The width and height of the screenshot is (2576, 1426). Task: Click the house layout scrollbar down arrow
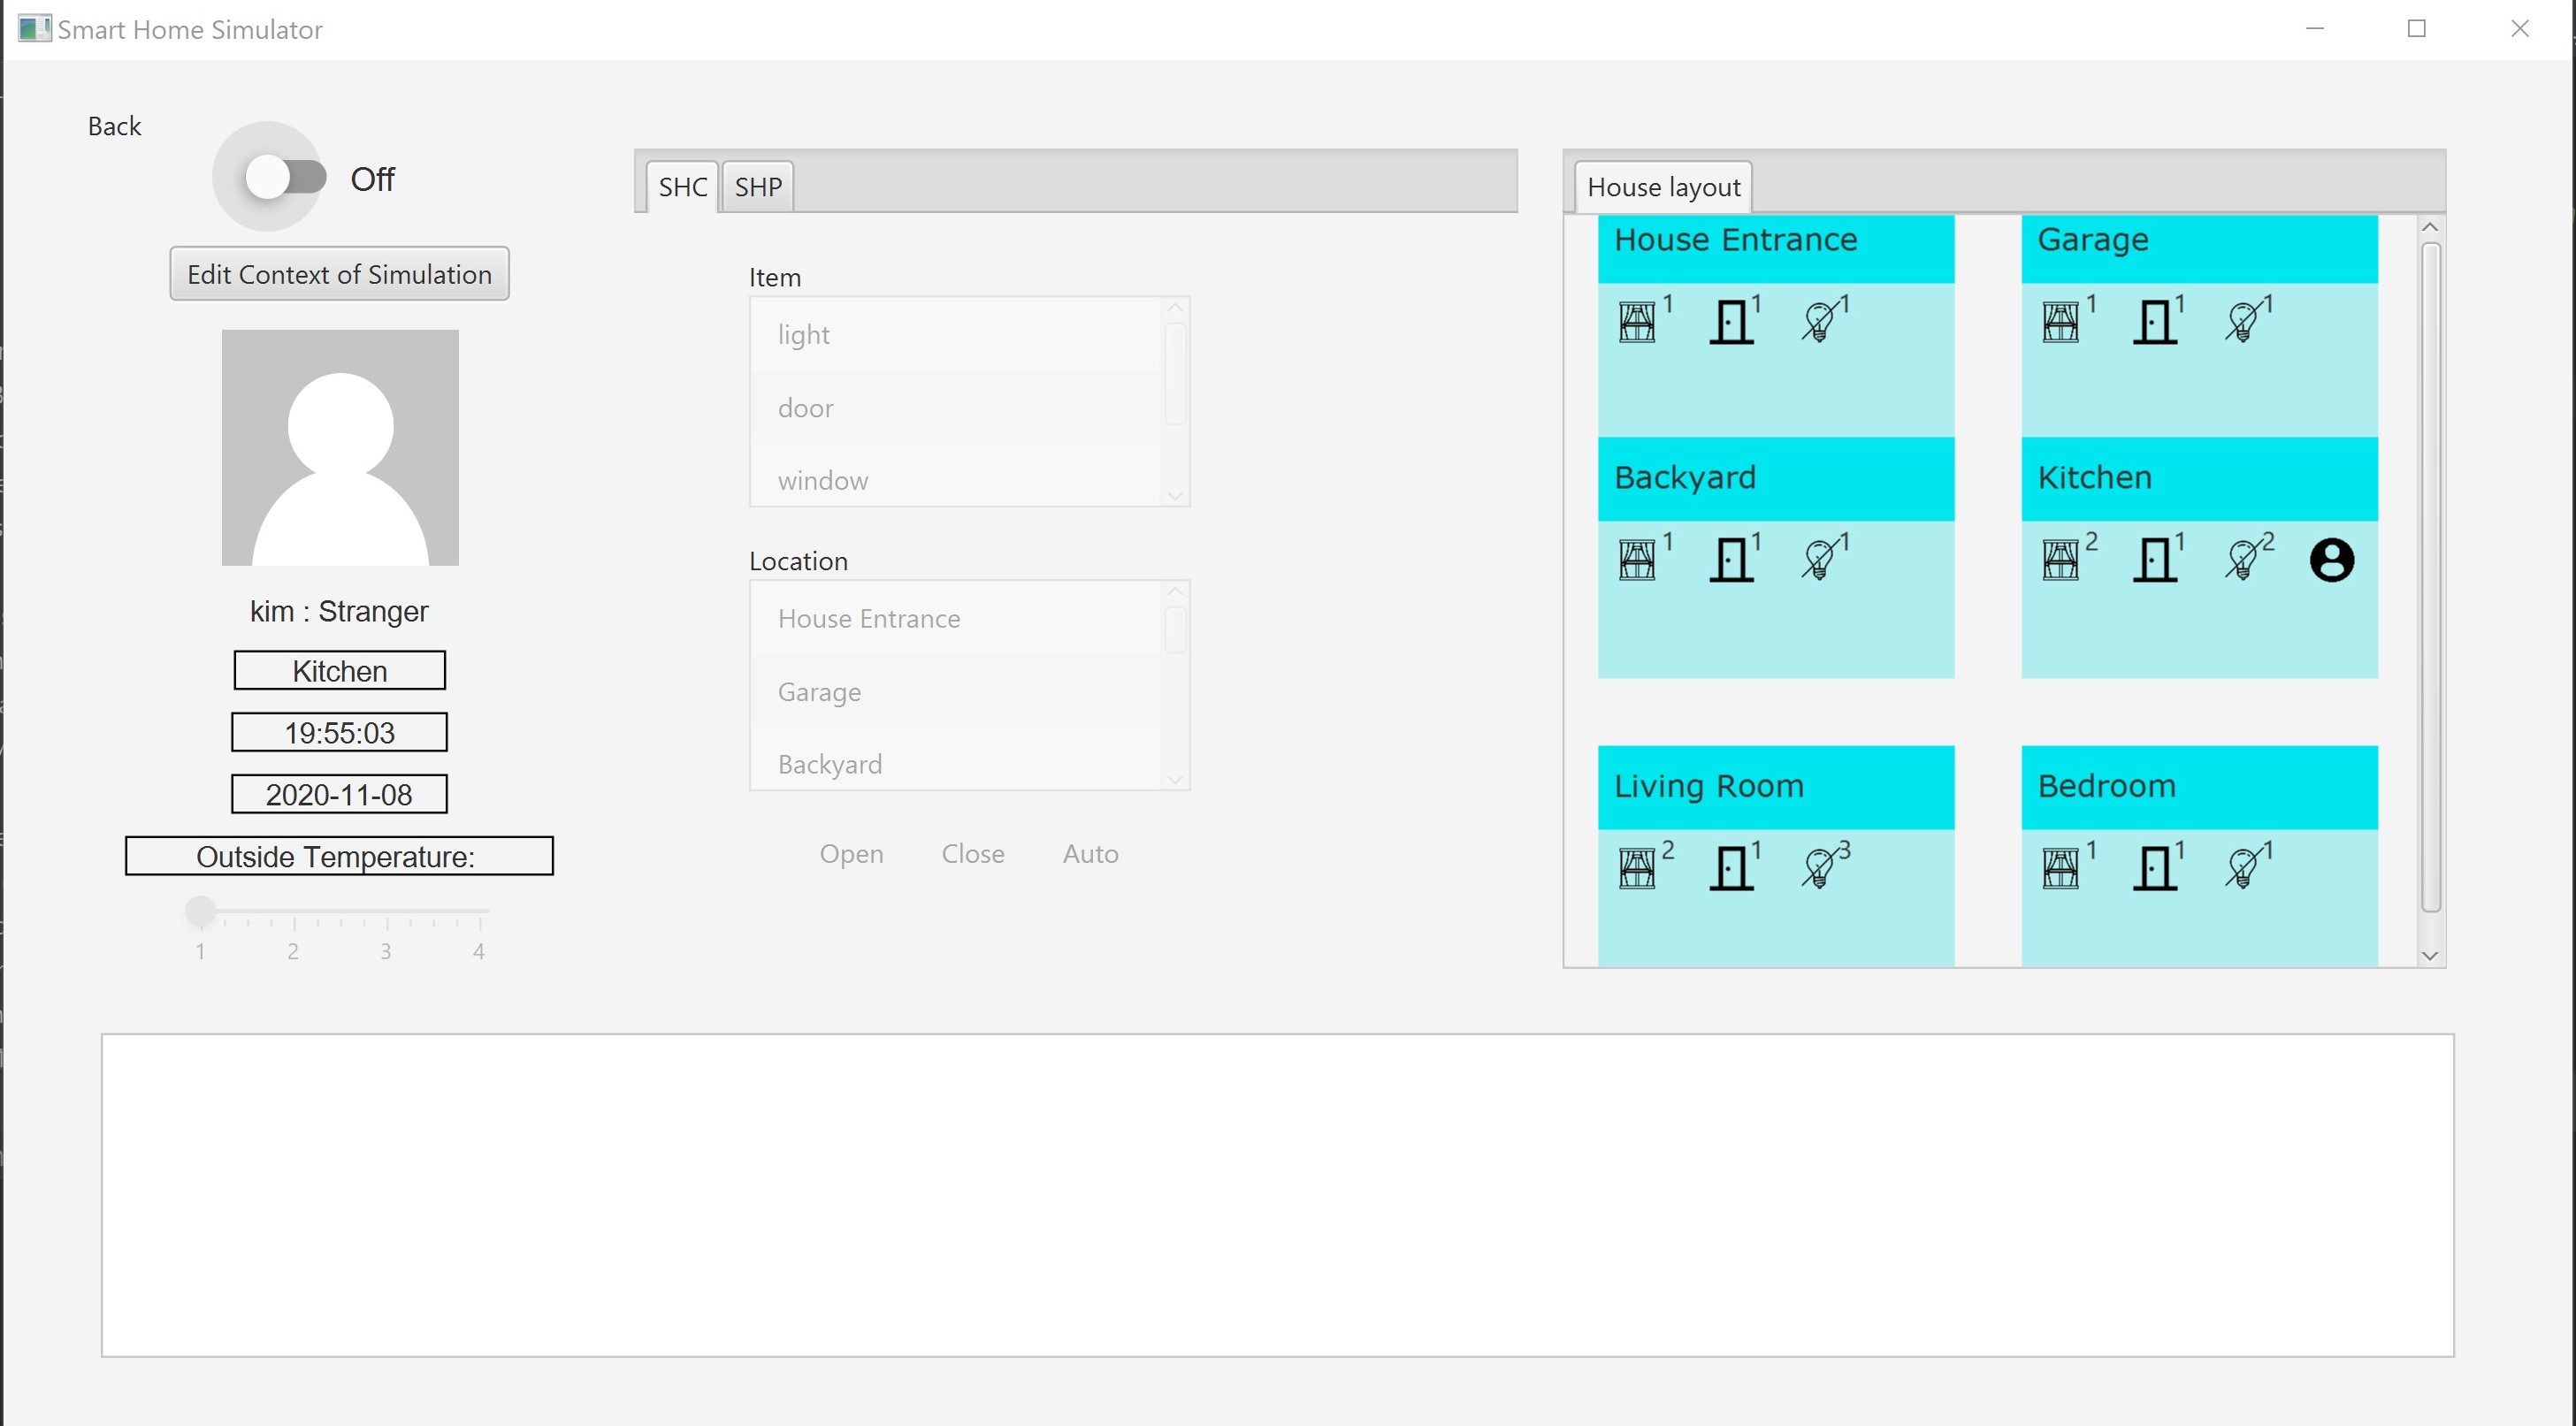coord(2430,955)
